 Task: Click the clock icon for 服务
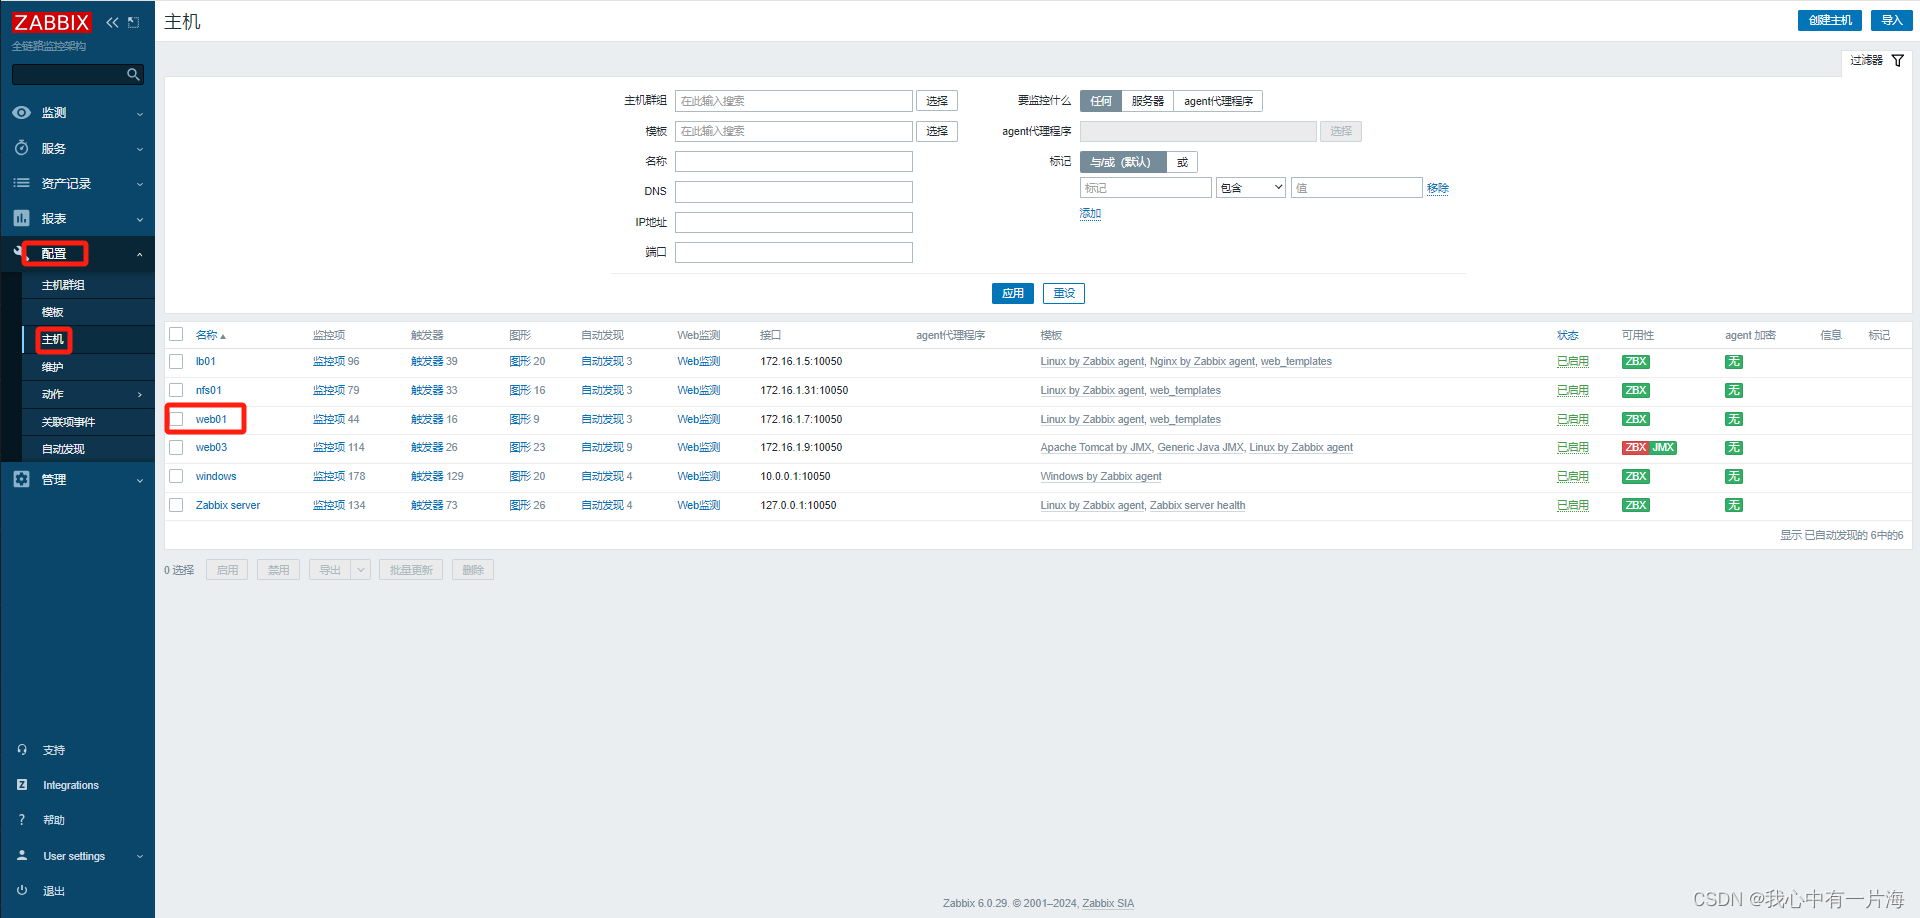(x=21, y=148)
